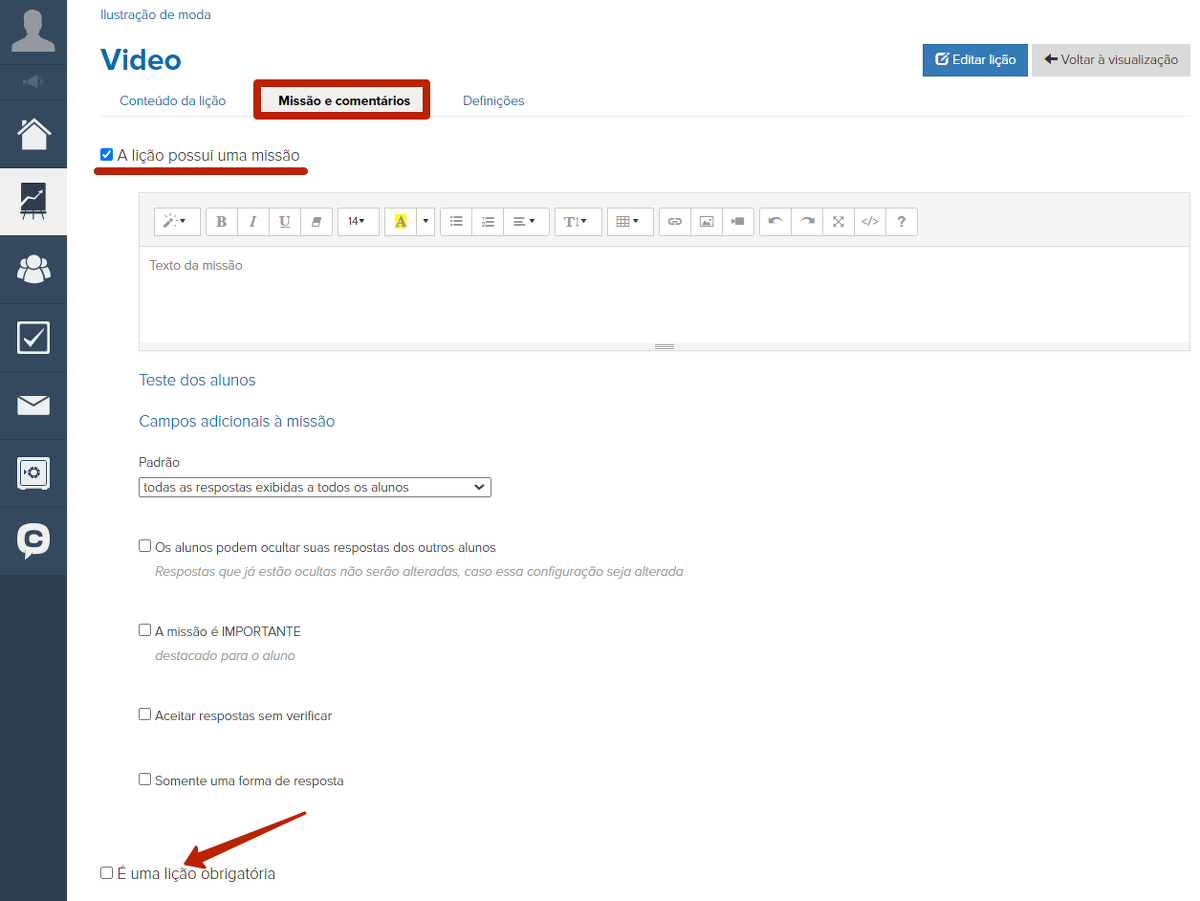Open the font size 14 dropdown
1200x901 pixels.
[357, 222]
